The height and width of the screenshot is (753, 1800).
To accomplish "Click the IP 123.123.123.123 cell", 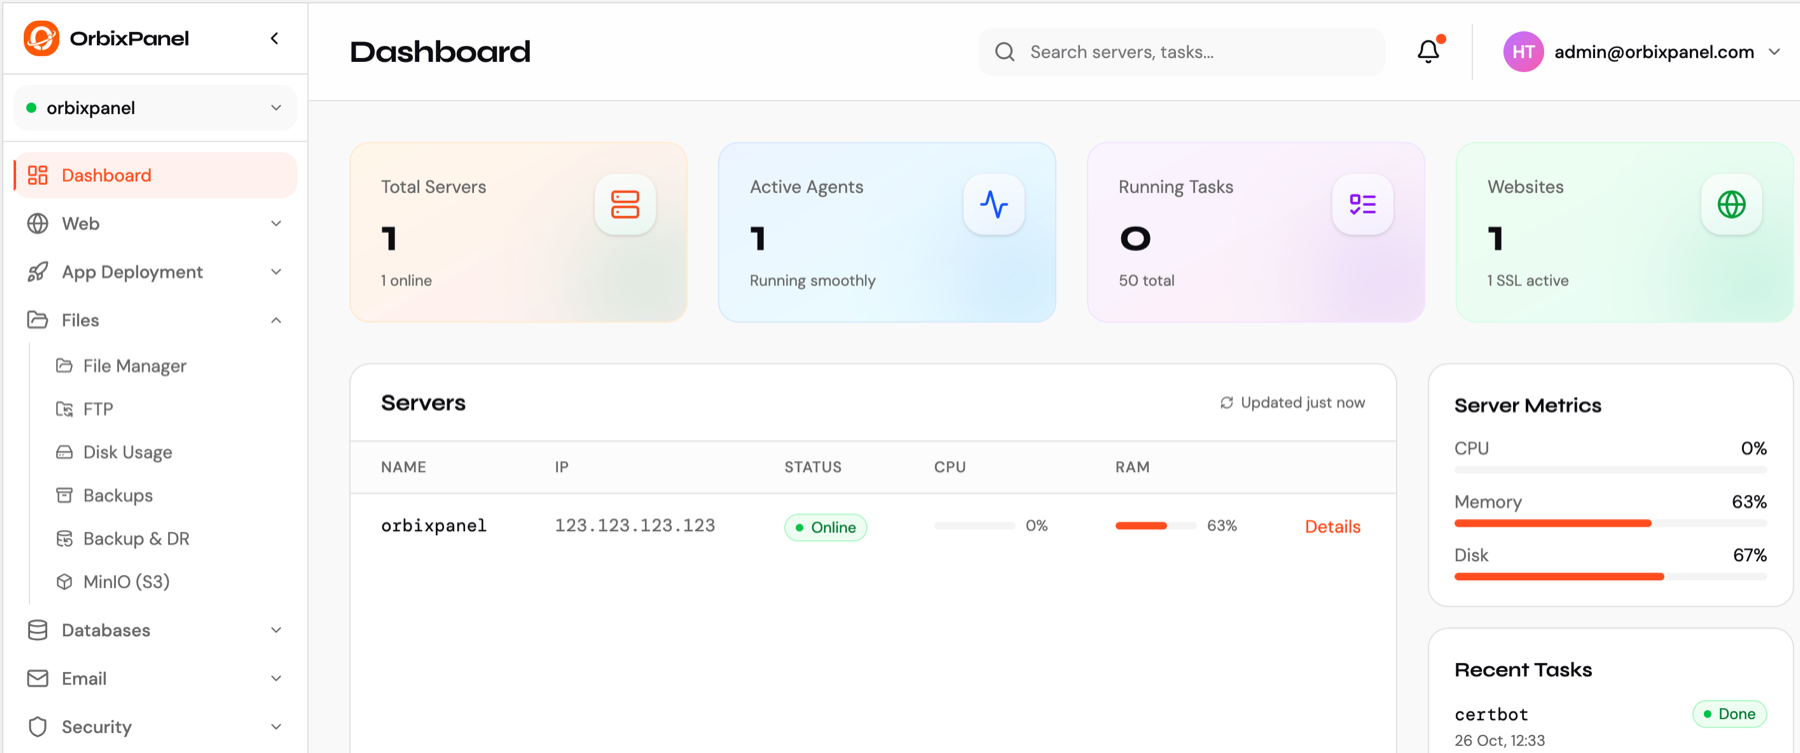I will point(635,525).
